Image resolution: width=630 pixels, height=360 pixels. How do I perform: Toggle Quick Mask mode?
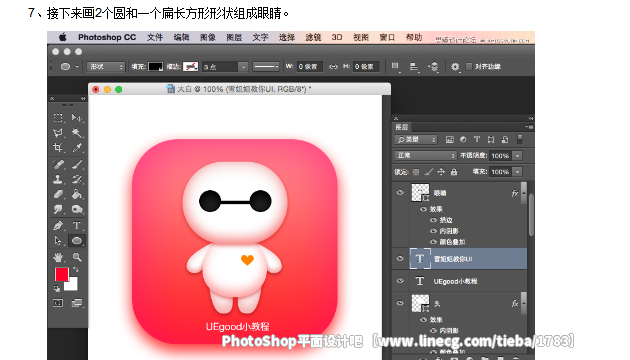coord(58,303)
